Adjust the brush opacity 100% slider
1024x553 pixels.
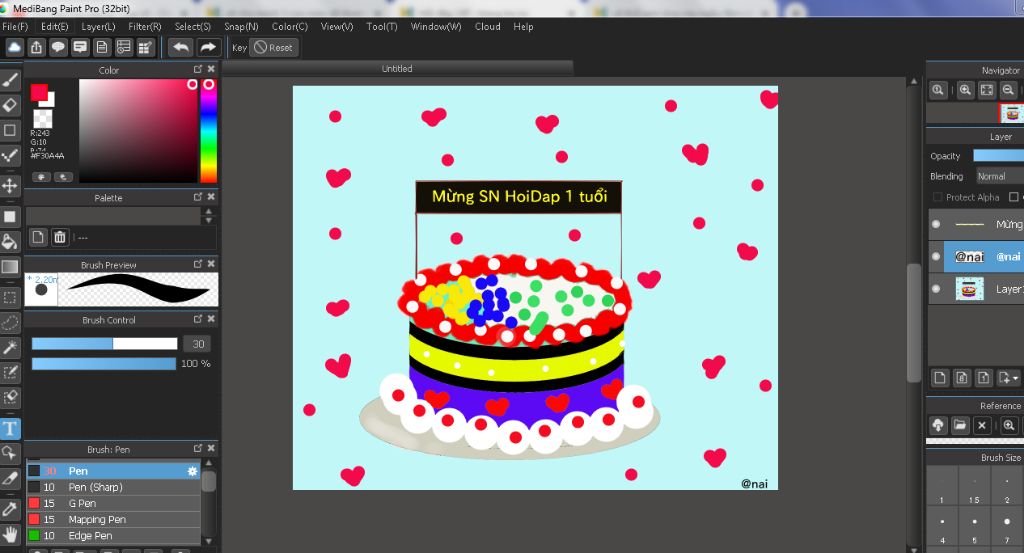104,364
